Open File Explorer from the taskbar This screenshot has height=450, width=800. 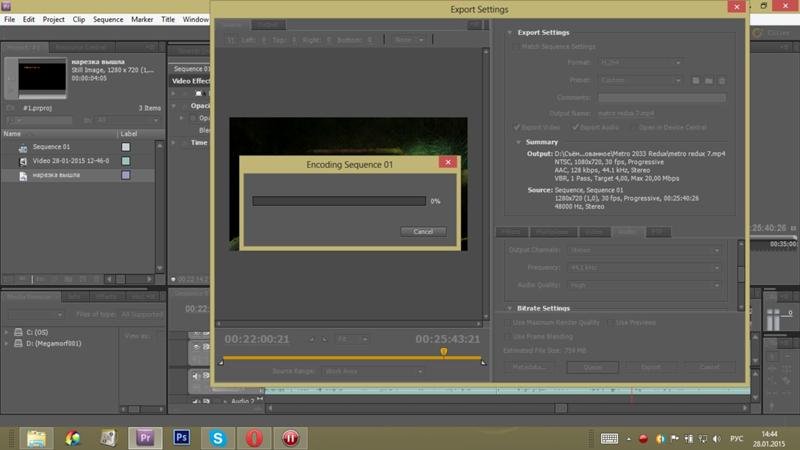(36, 438)
